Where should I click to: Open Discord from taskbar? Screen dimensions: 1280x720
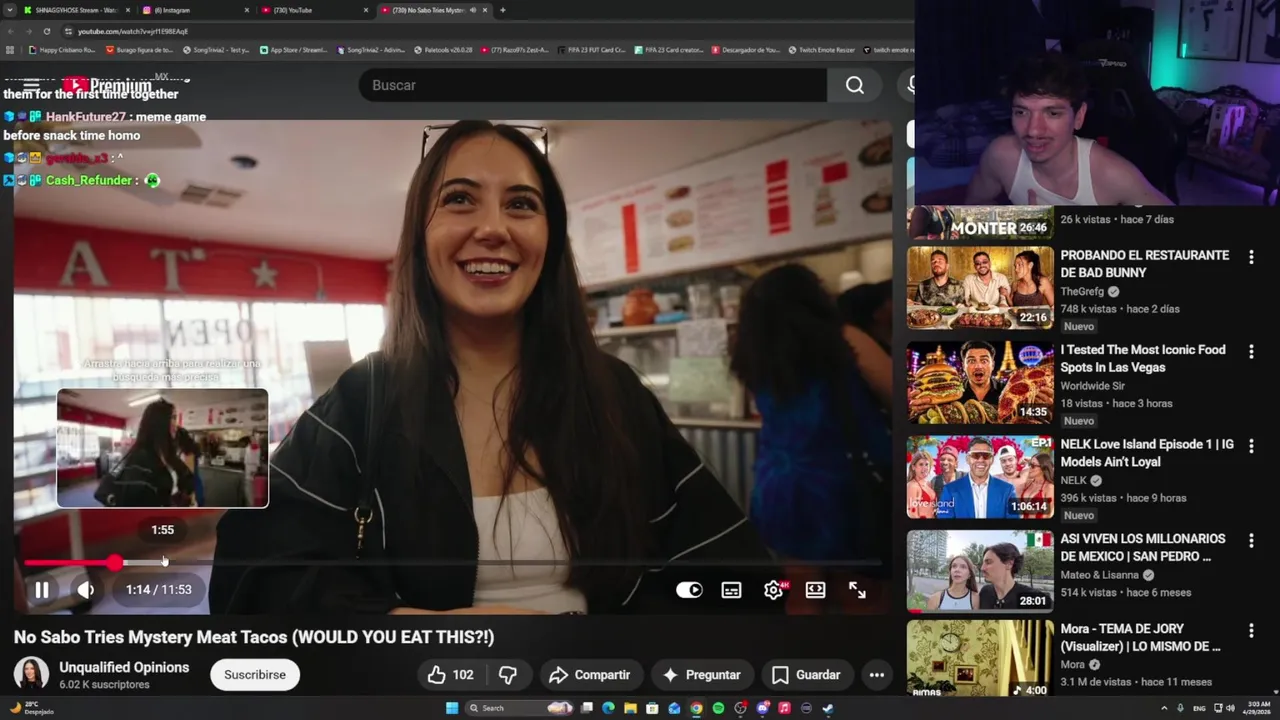pyautogui.click(x=763, y=708)
